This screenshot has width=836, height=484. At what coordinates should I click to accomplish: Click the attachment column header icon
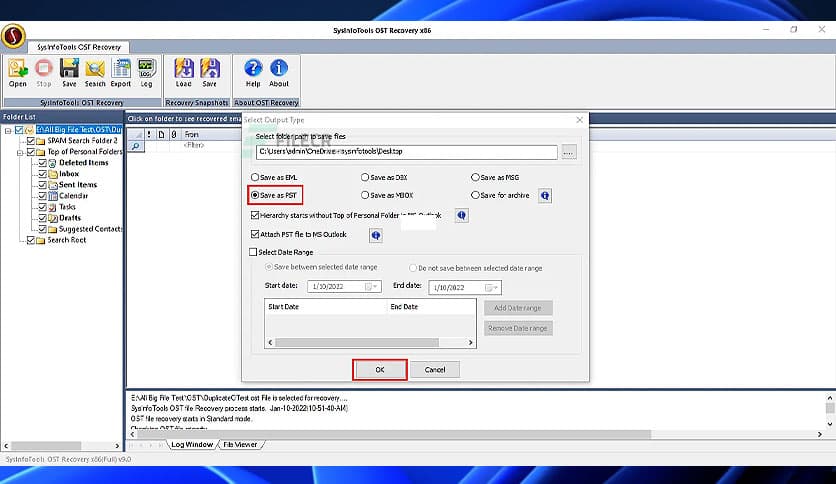[174, 134]
